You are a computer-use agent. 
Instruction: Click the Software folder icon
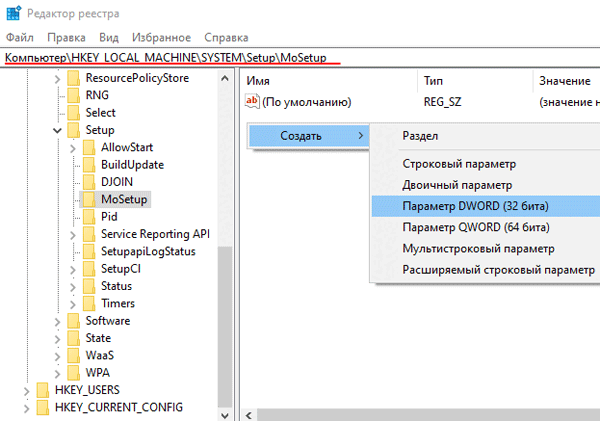(73, 321)
